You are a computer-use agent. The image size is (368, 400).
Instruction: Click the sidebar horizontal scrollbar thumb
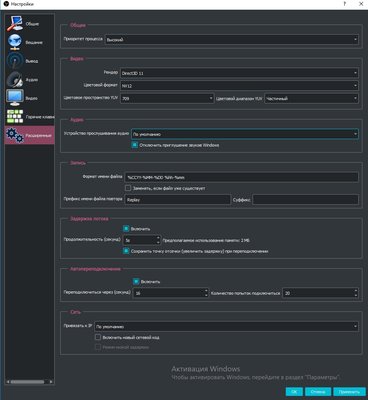tap(28, 382)
